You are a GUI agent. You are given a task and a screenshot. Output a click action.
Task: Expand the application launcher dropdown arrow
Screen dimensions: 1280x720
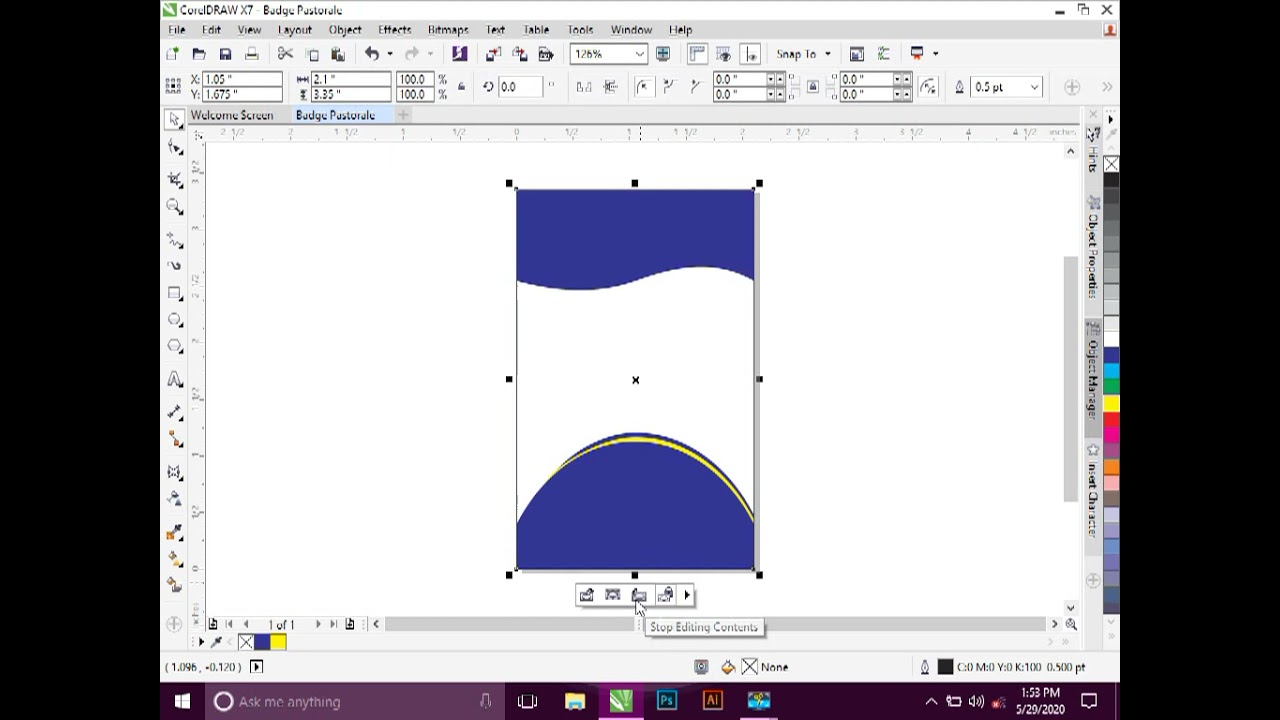pyautogui.click(x=935, y=54)
